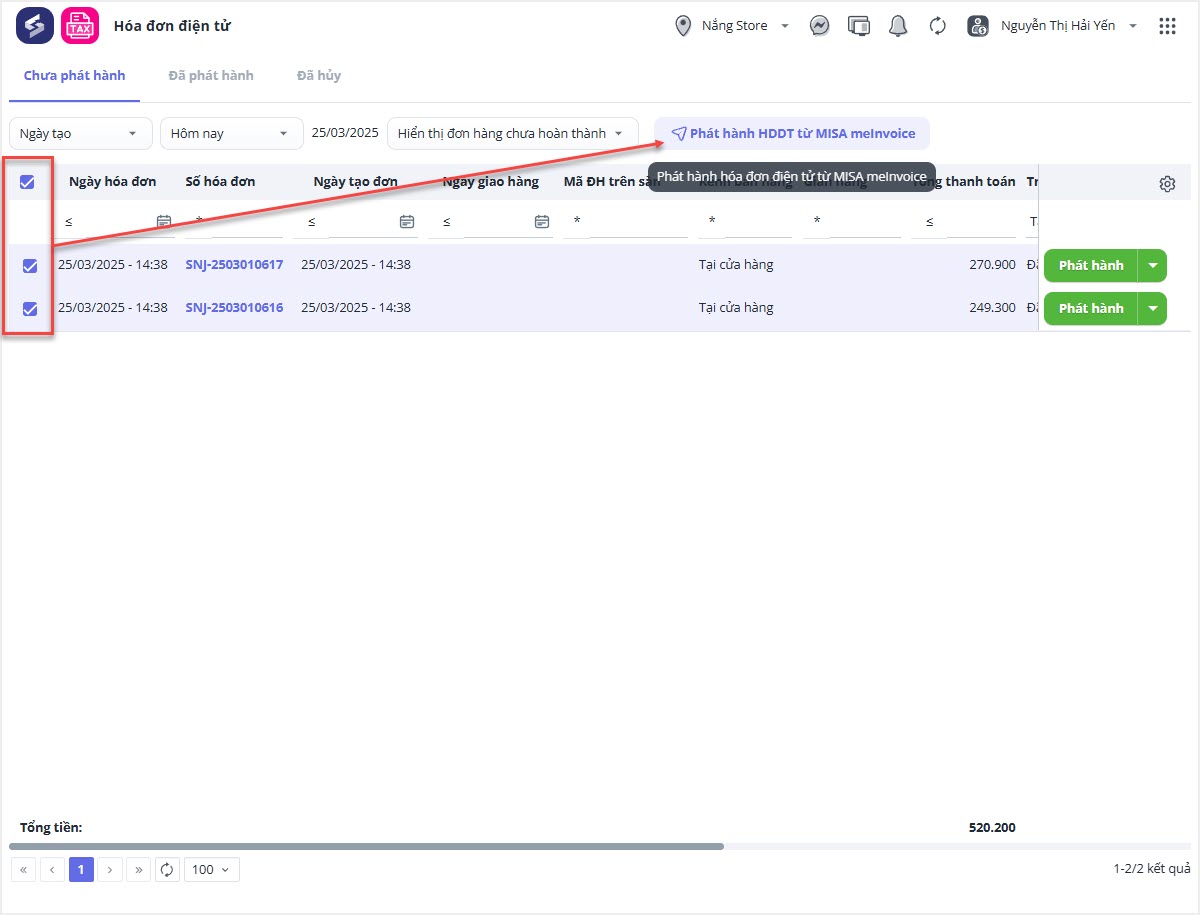Reload the table using pagination refresh icon
This screenshot has height=915, width=1200.
click(x=167, y=870)
